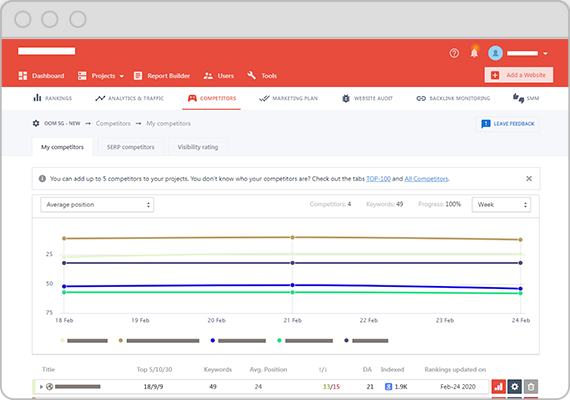The height and width of the screenshot is (400, 570).
Task: Click the Add a Website button
Action: [x=518, y=75]
